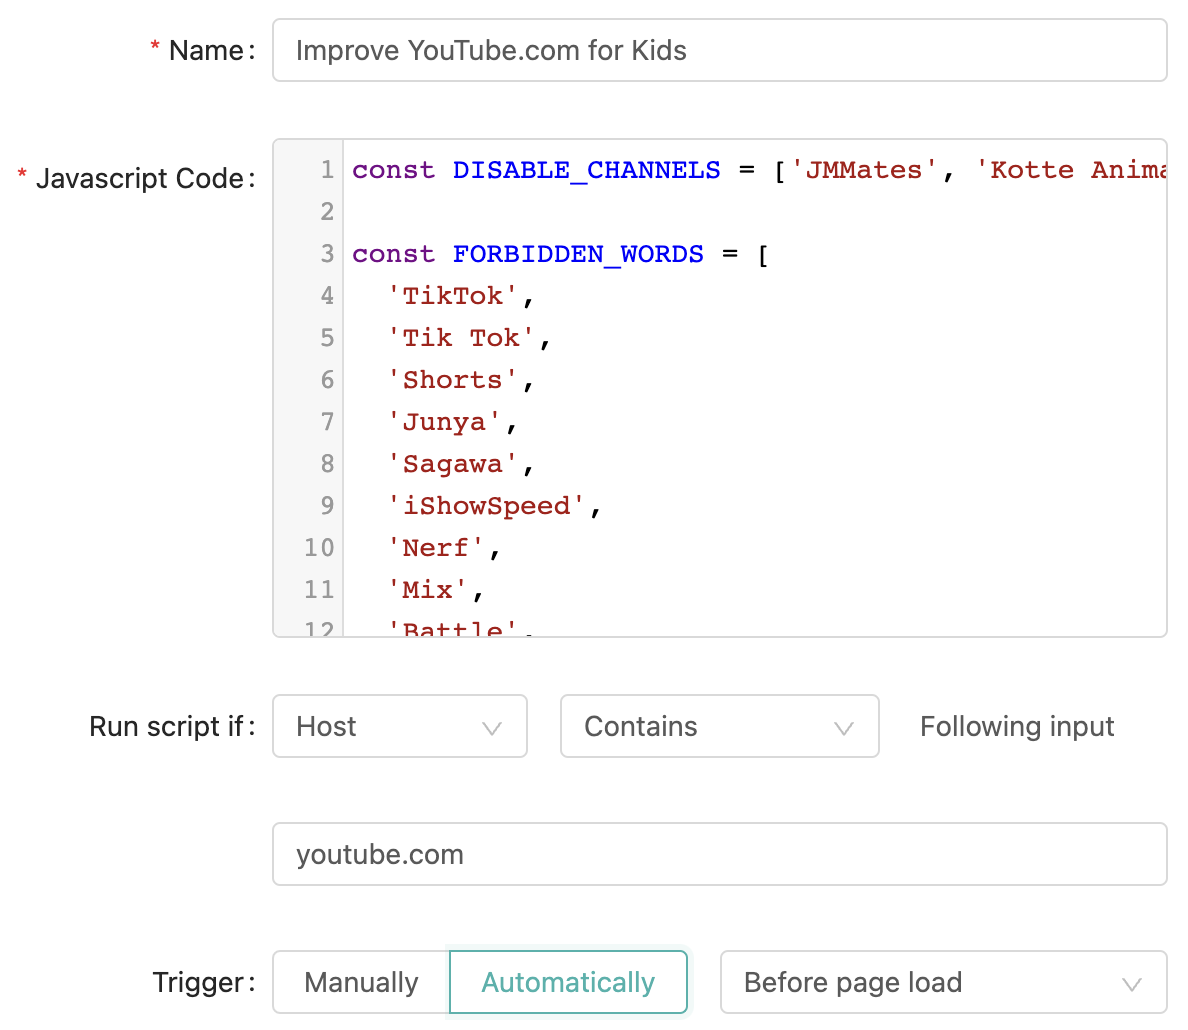Click the 'Kotte Anima' string on line 1
Viewport: 1188px width, 1030px height.
[x=1071, y=170]
